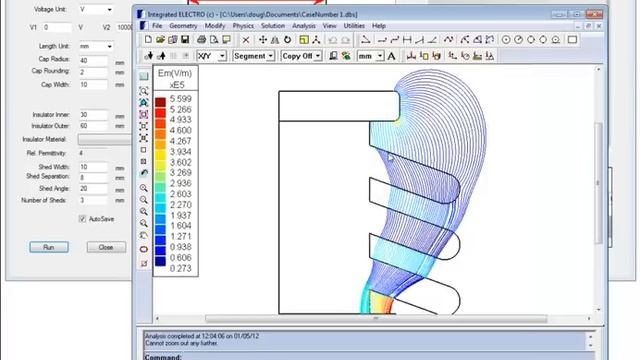Screen dimensions: 640x360
Task: Click the Close button in parameters dialog
Action: point(106,247)
